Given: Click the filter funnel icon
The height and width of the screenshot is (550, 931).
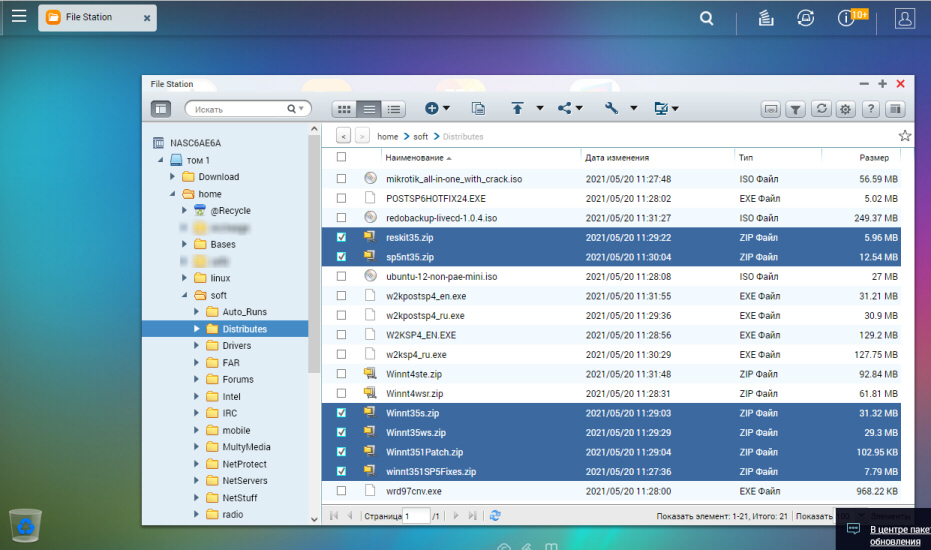Looking at the screenshot, I should 796,109.
